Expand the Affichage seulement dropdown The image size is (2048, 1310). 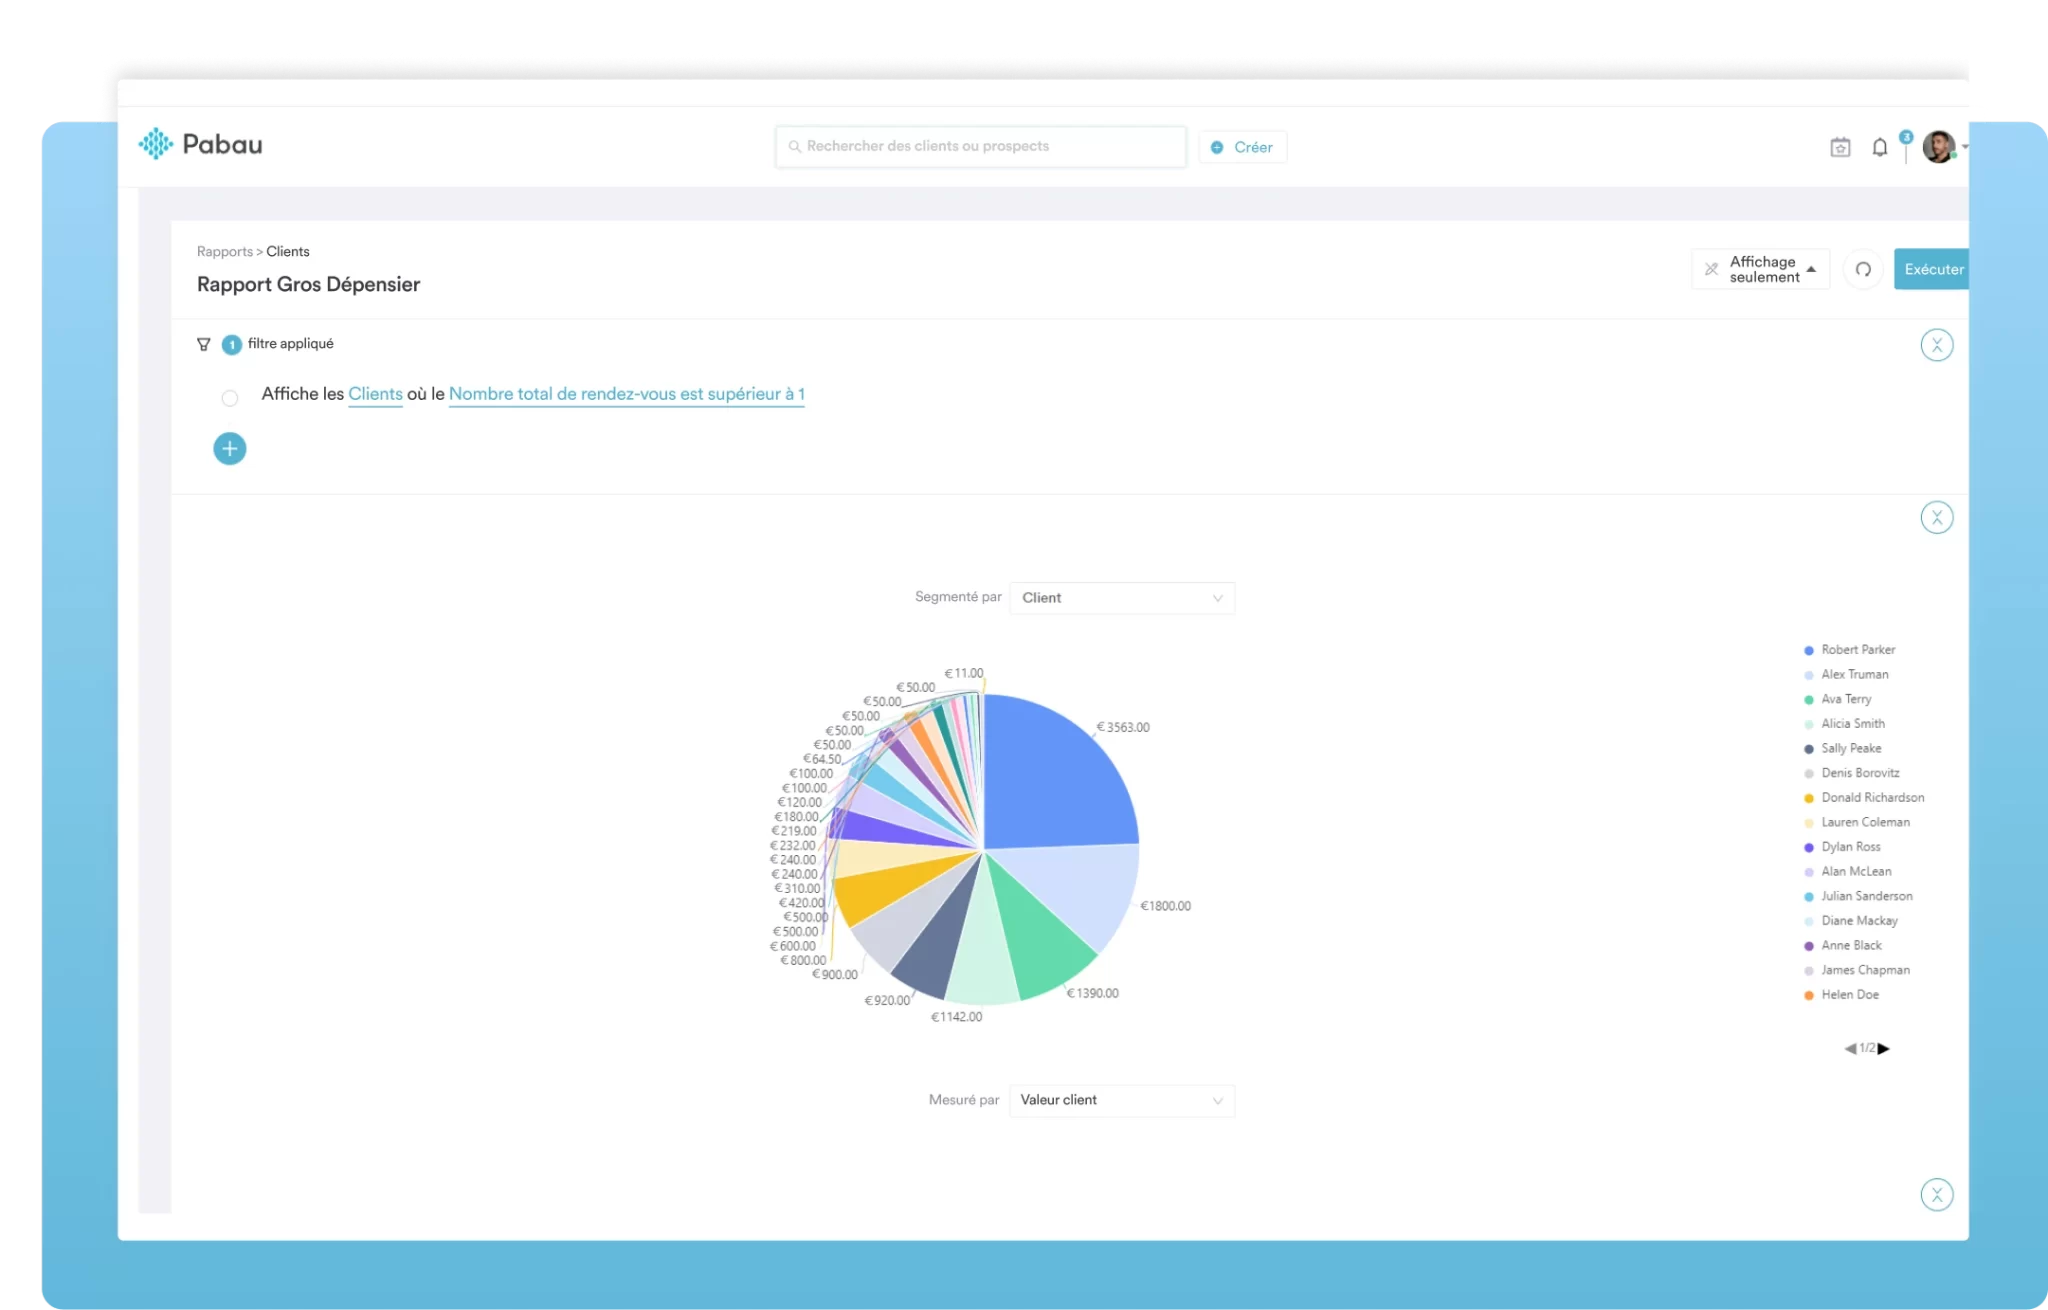pyautogui.click(x=1761, y=269)
